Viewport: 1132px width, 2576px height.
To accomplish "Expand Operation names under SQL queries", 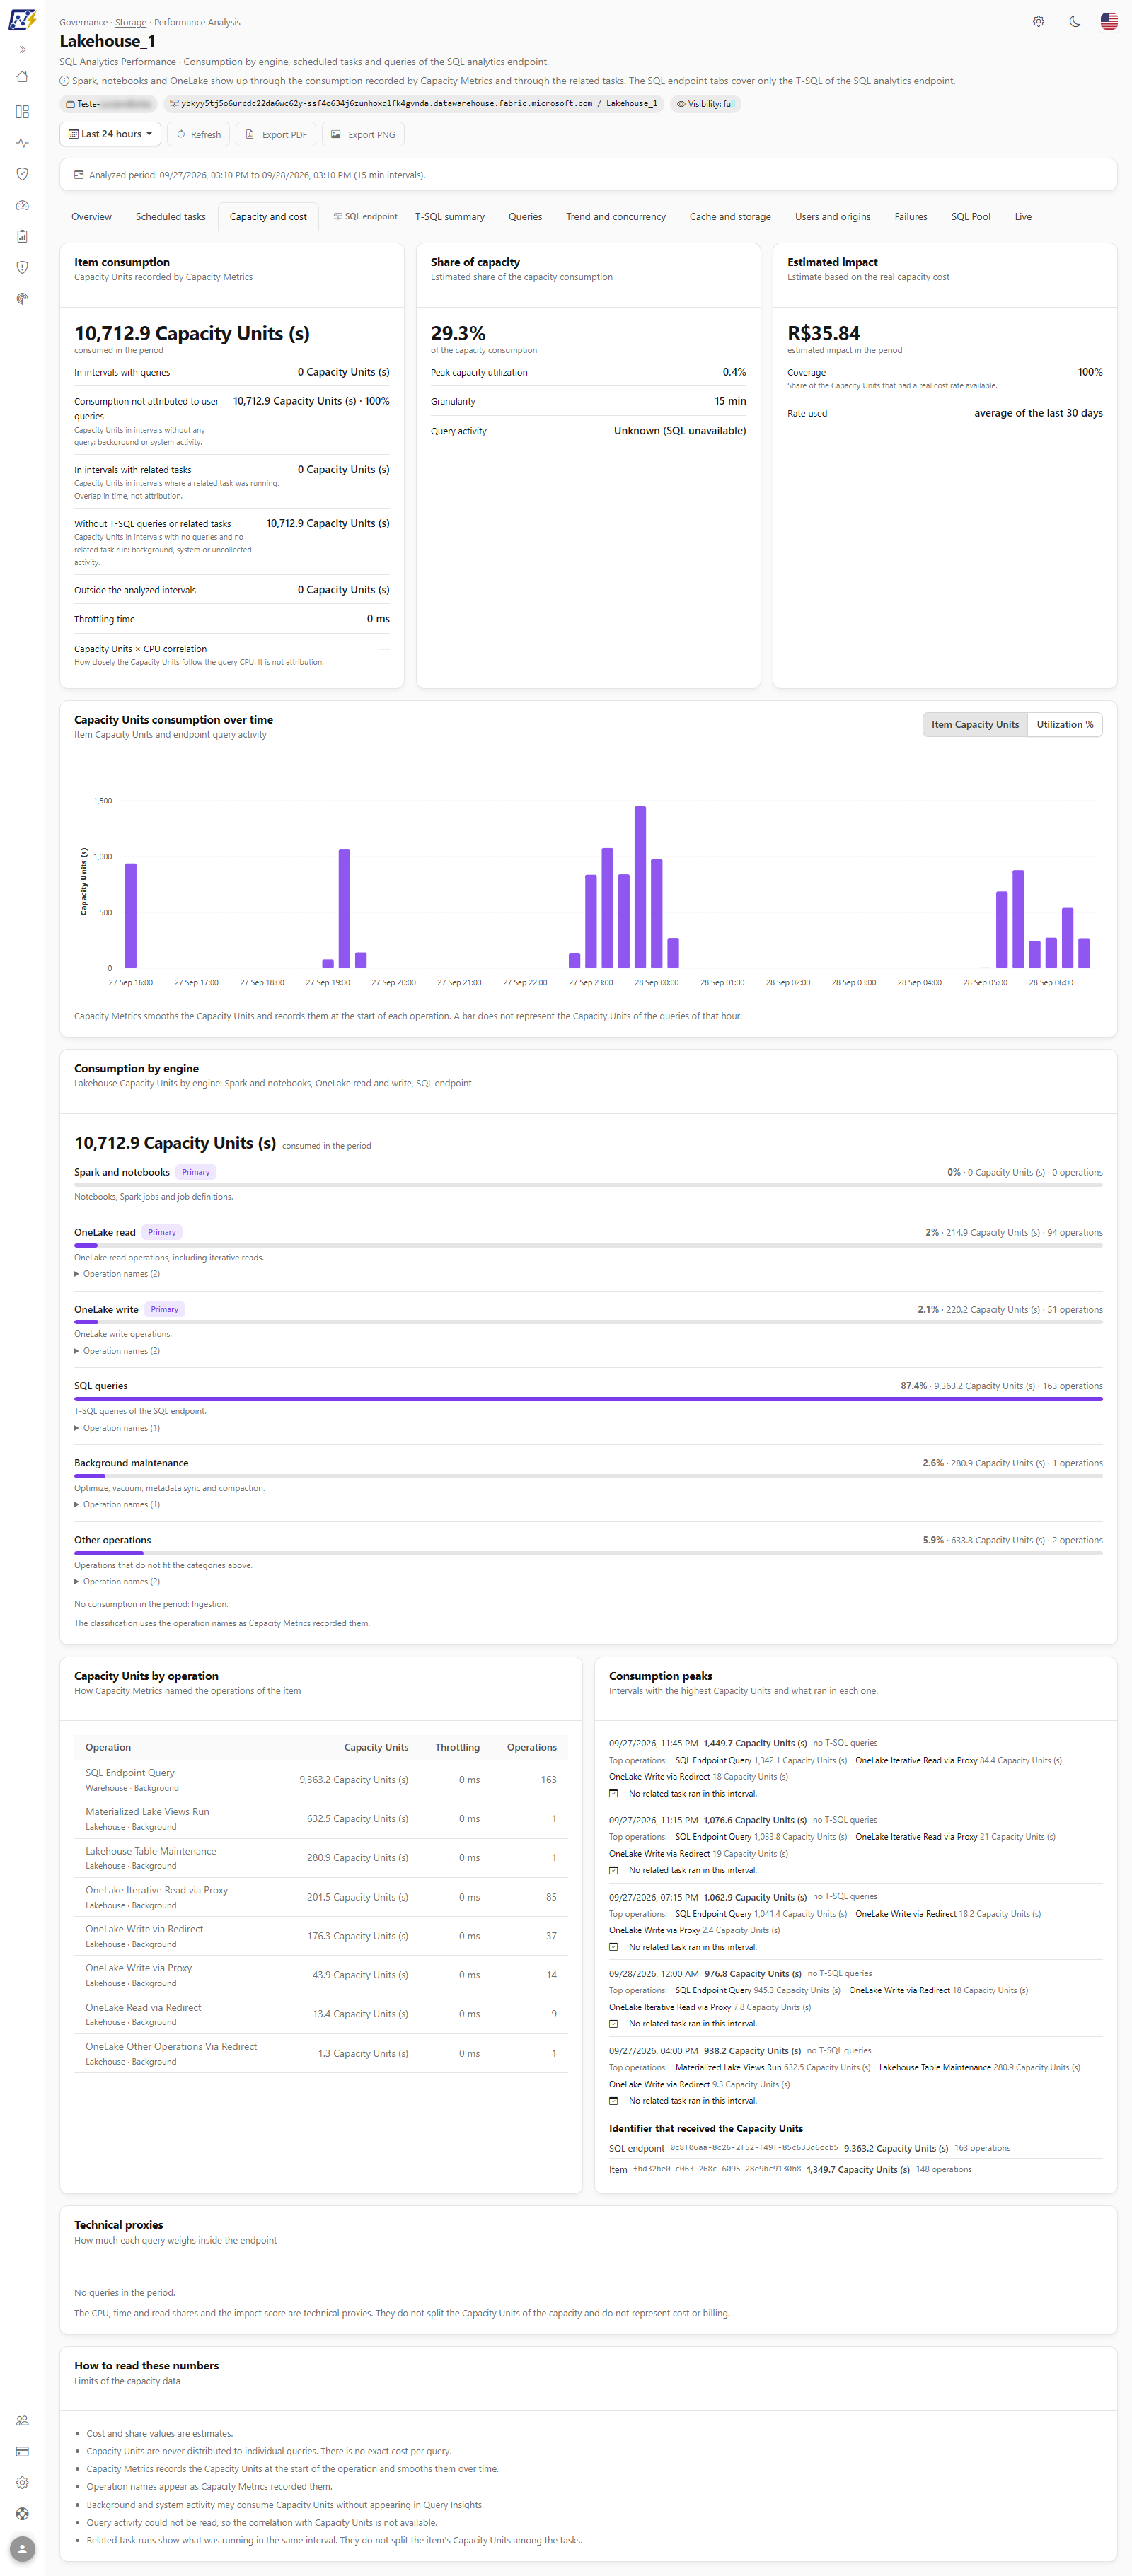I will [x=117, y=1427].
